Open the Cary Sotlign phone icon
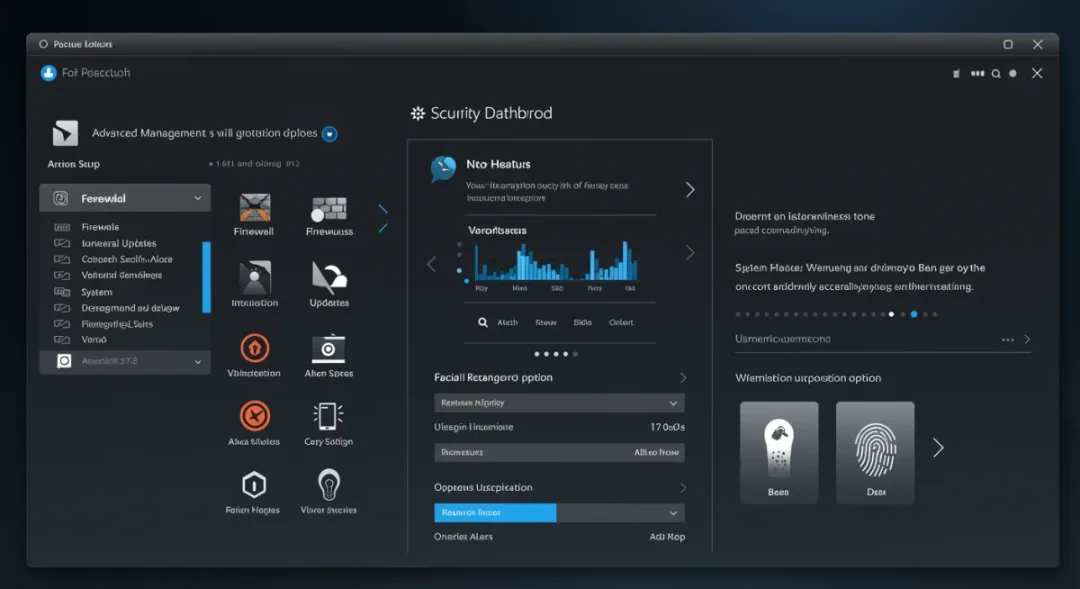Image resolution: width=1080 pixels, height=589 pixels. (x=328, y=416)
